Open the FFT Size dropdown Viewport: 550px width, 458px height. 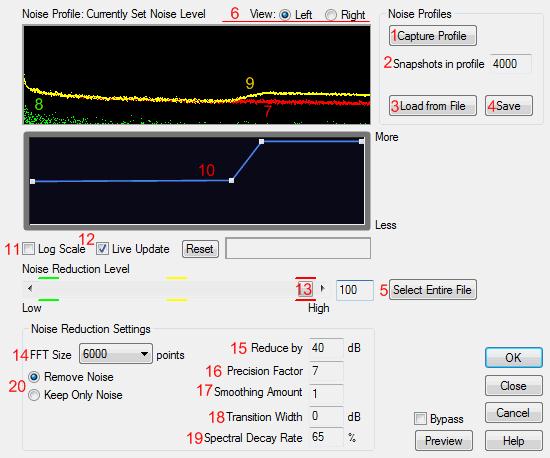116,354
